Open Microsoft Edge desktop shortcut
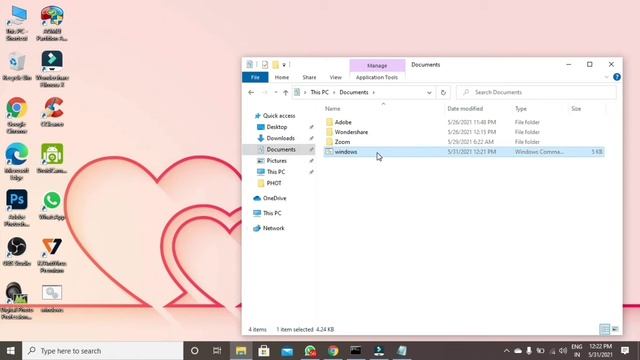This screenshot has width=640, height=360. pos(17,162)
